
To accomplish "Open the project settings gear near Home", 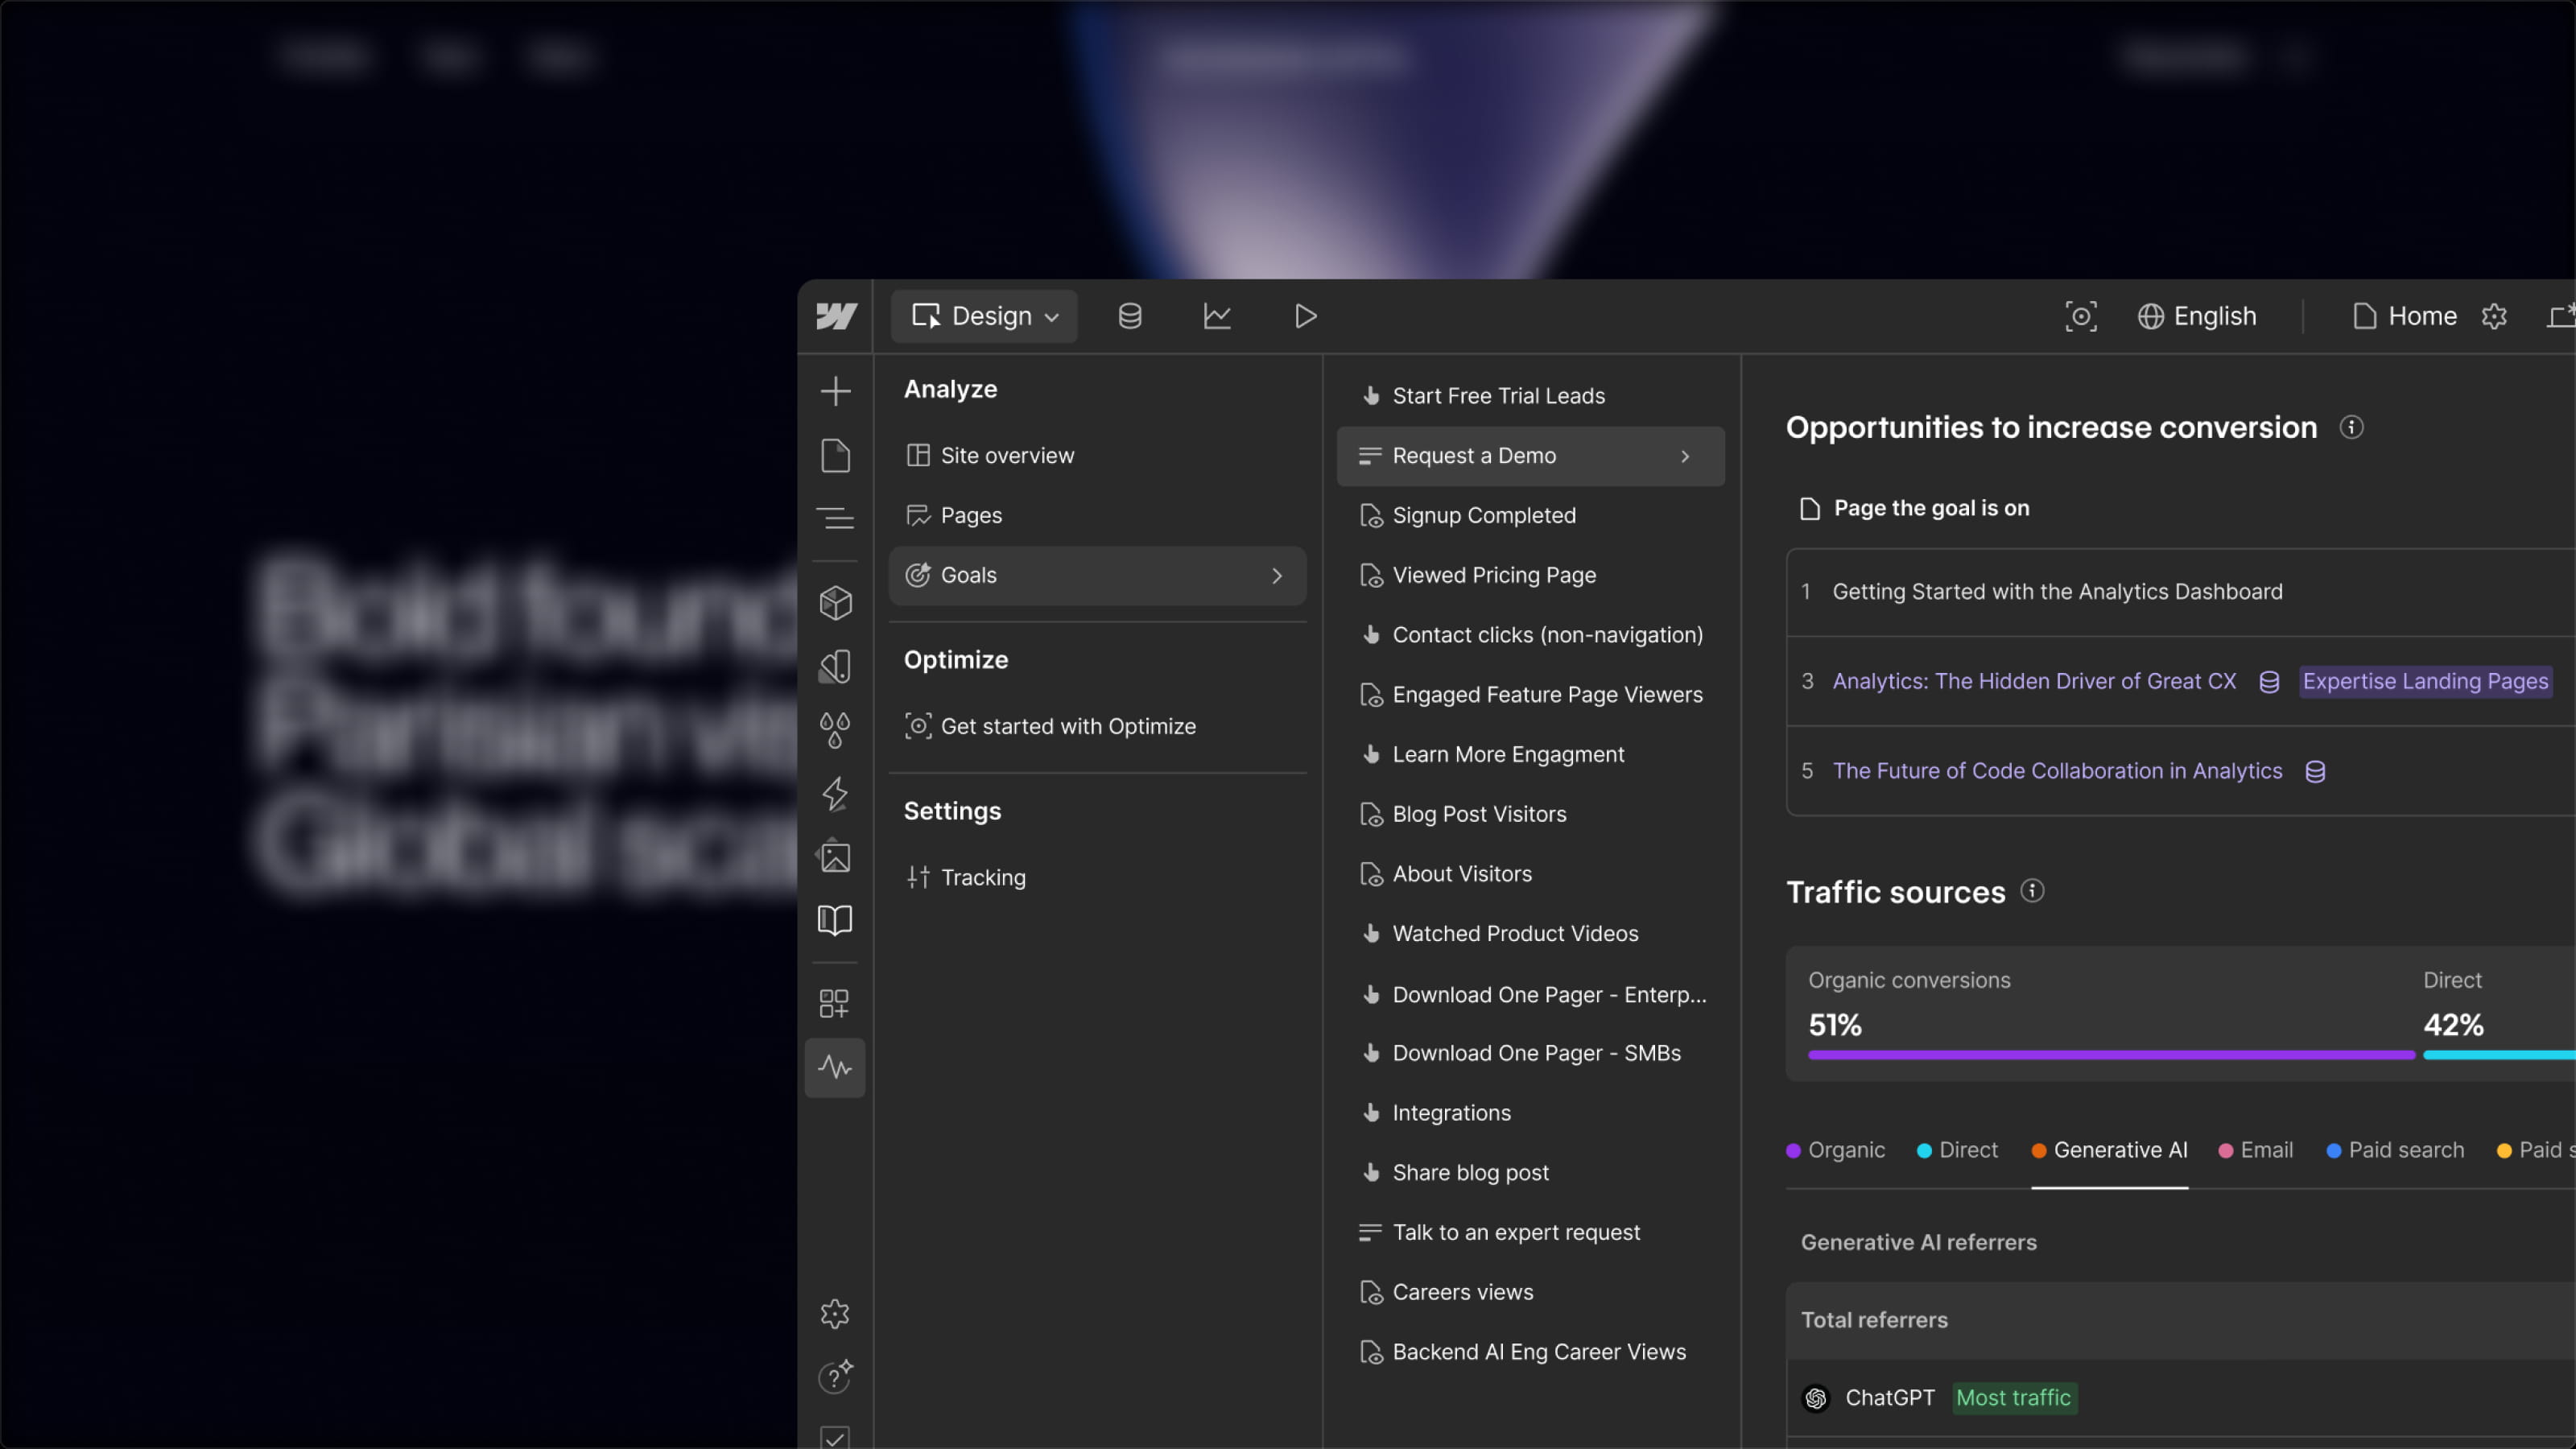I will click(2495, 316).
